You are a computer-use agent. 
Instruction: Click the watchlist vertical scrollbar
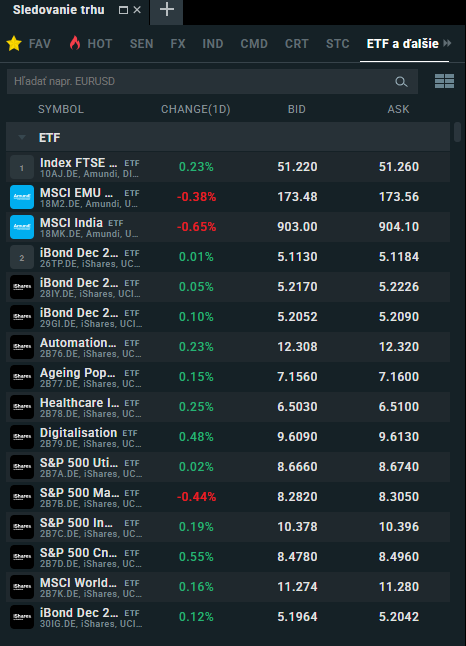(457, 132)
